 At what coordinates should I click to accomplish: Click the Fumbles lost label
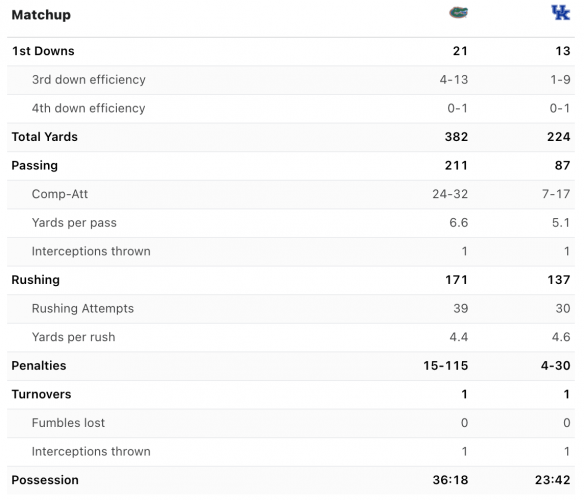tap(69, 423)
